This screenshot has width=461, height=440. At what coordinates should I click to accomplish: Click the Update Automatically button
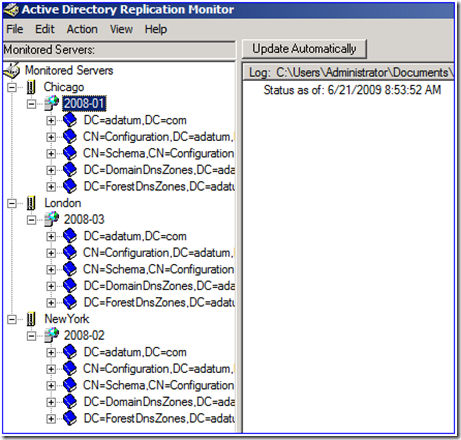(304, 49)
